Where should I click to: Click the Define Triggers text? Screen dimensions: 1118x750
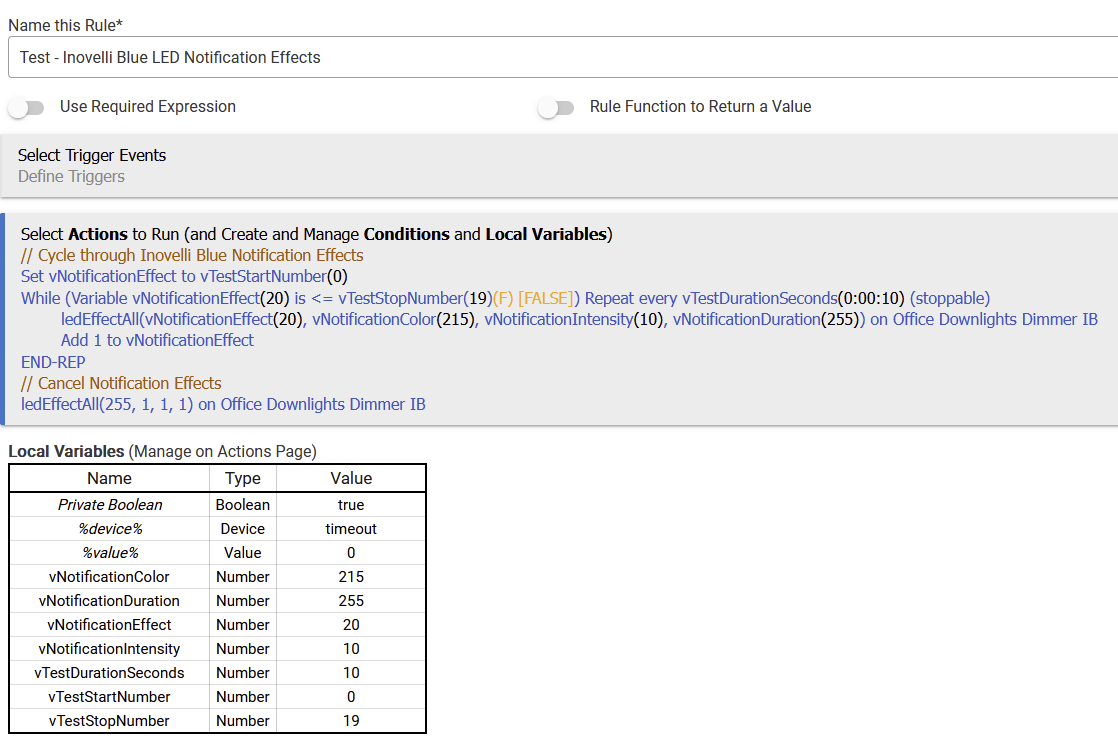[71, 177]
